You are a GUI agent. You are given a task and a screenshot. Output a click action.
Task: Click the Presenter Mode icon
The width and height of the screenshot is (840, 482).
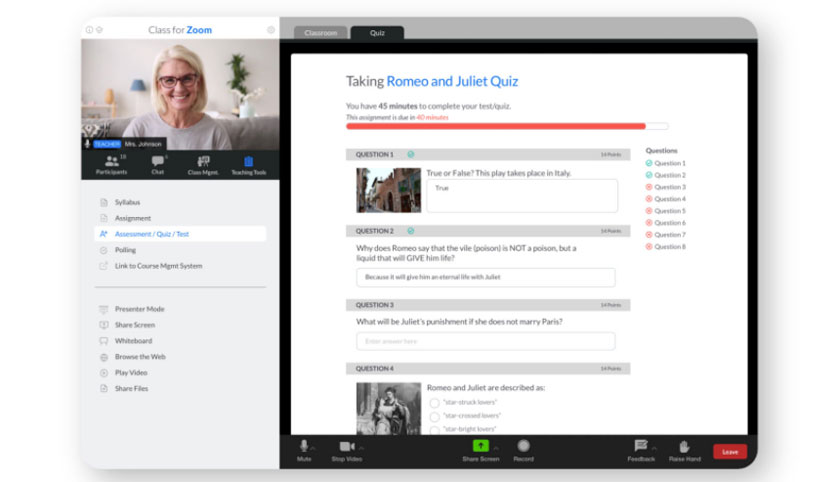click(104, 309)
